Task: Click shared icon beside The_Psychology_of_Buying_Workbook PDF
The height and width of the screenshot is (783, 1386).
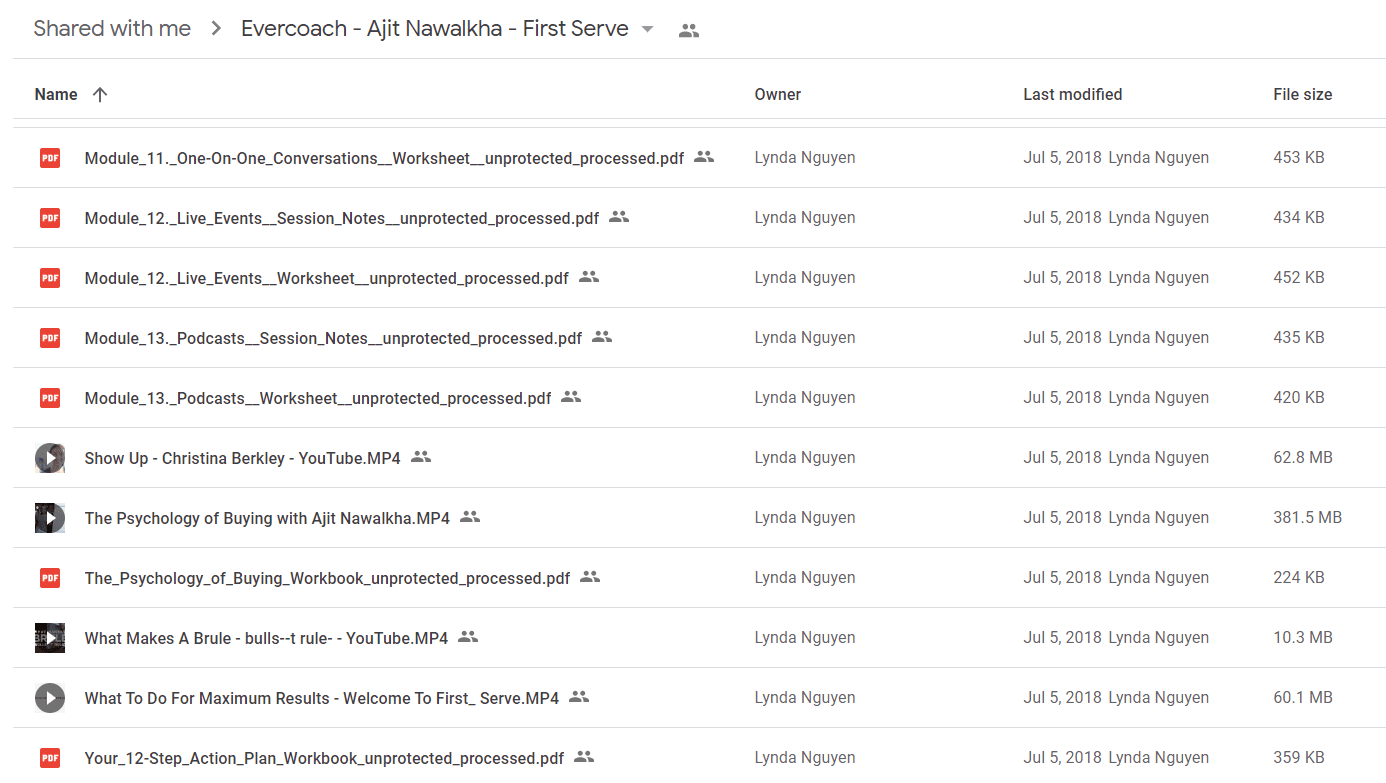Action: 590,577
